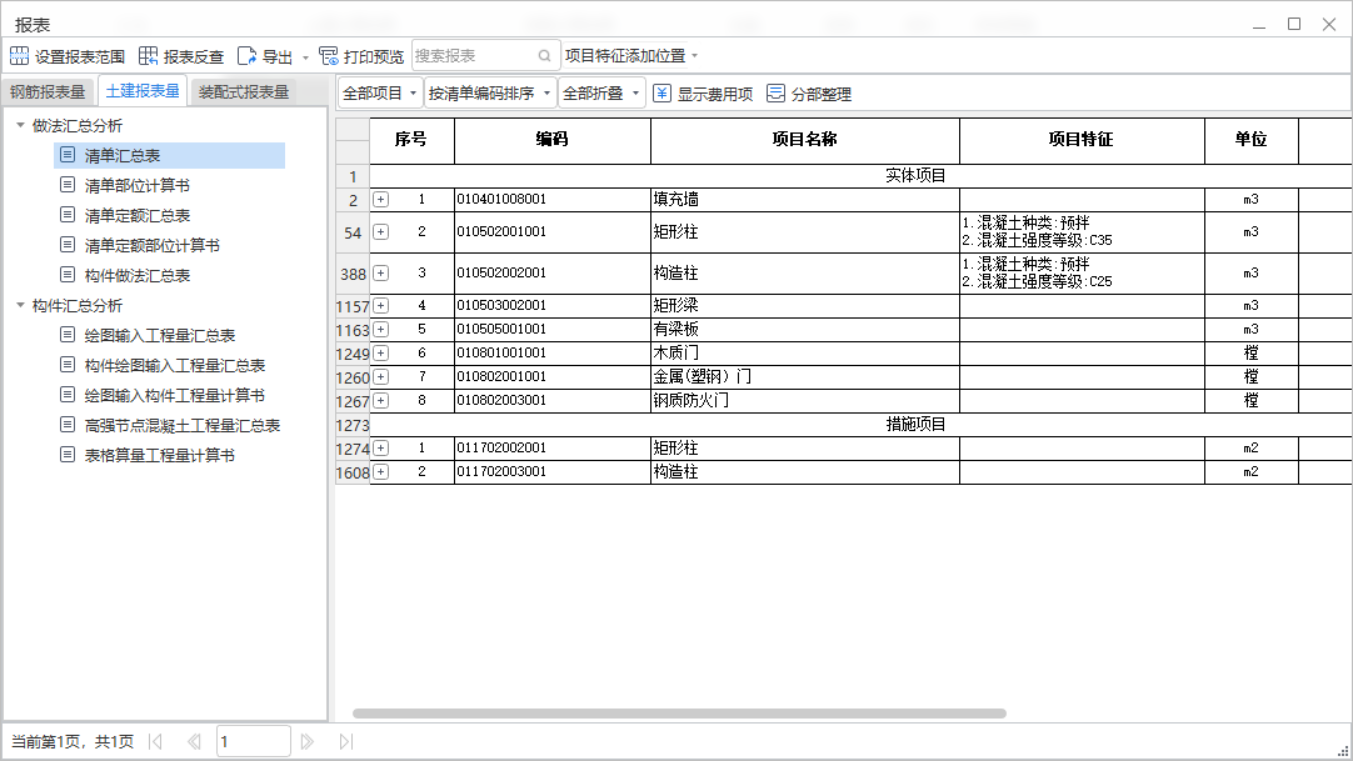
Task: Open the 打印预览 print preview icon
Action: point(328,56)
